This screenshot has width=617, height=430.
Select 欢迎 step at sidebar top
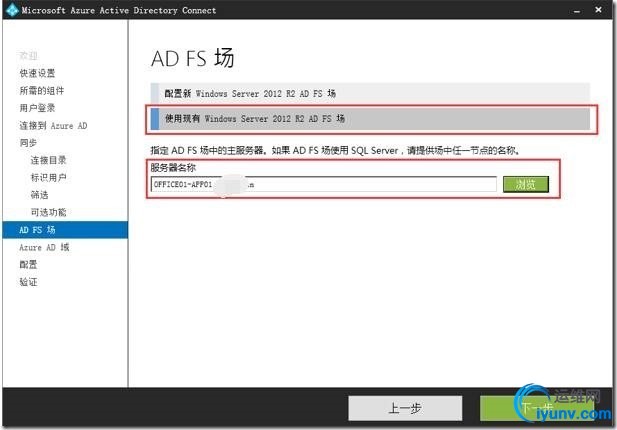coord(28,56)
